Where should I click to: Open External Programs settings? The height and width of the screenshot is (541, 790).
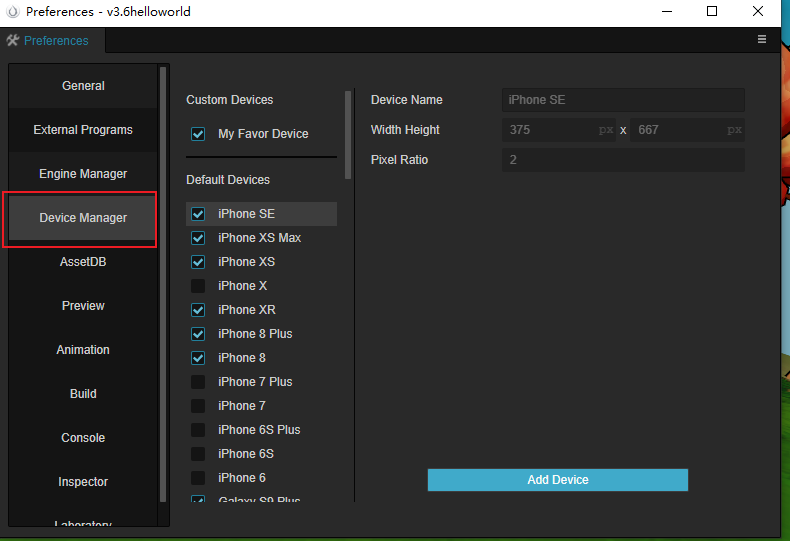pyautogui.click(x=83, y=130)
